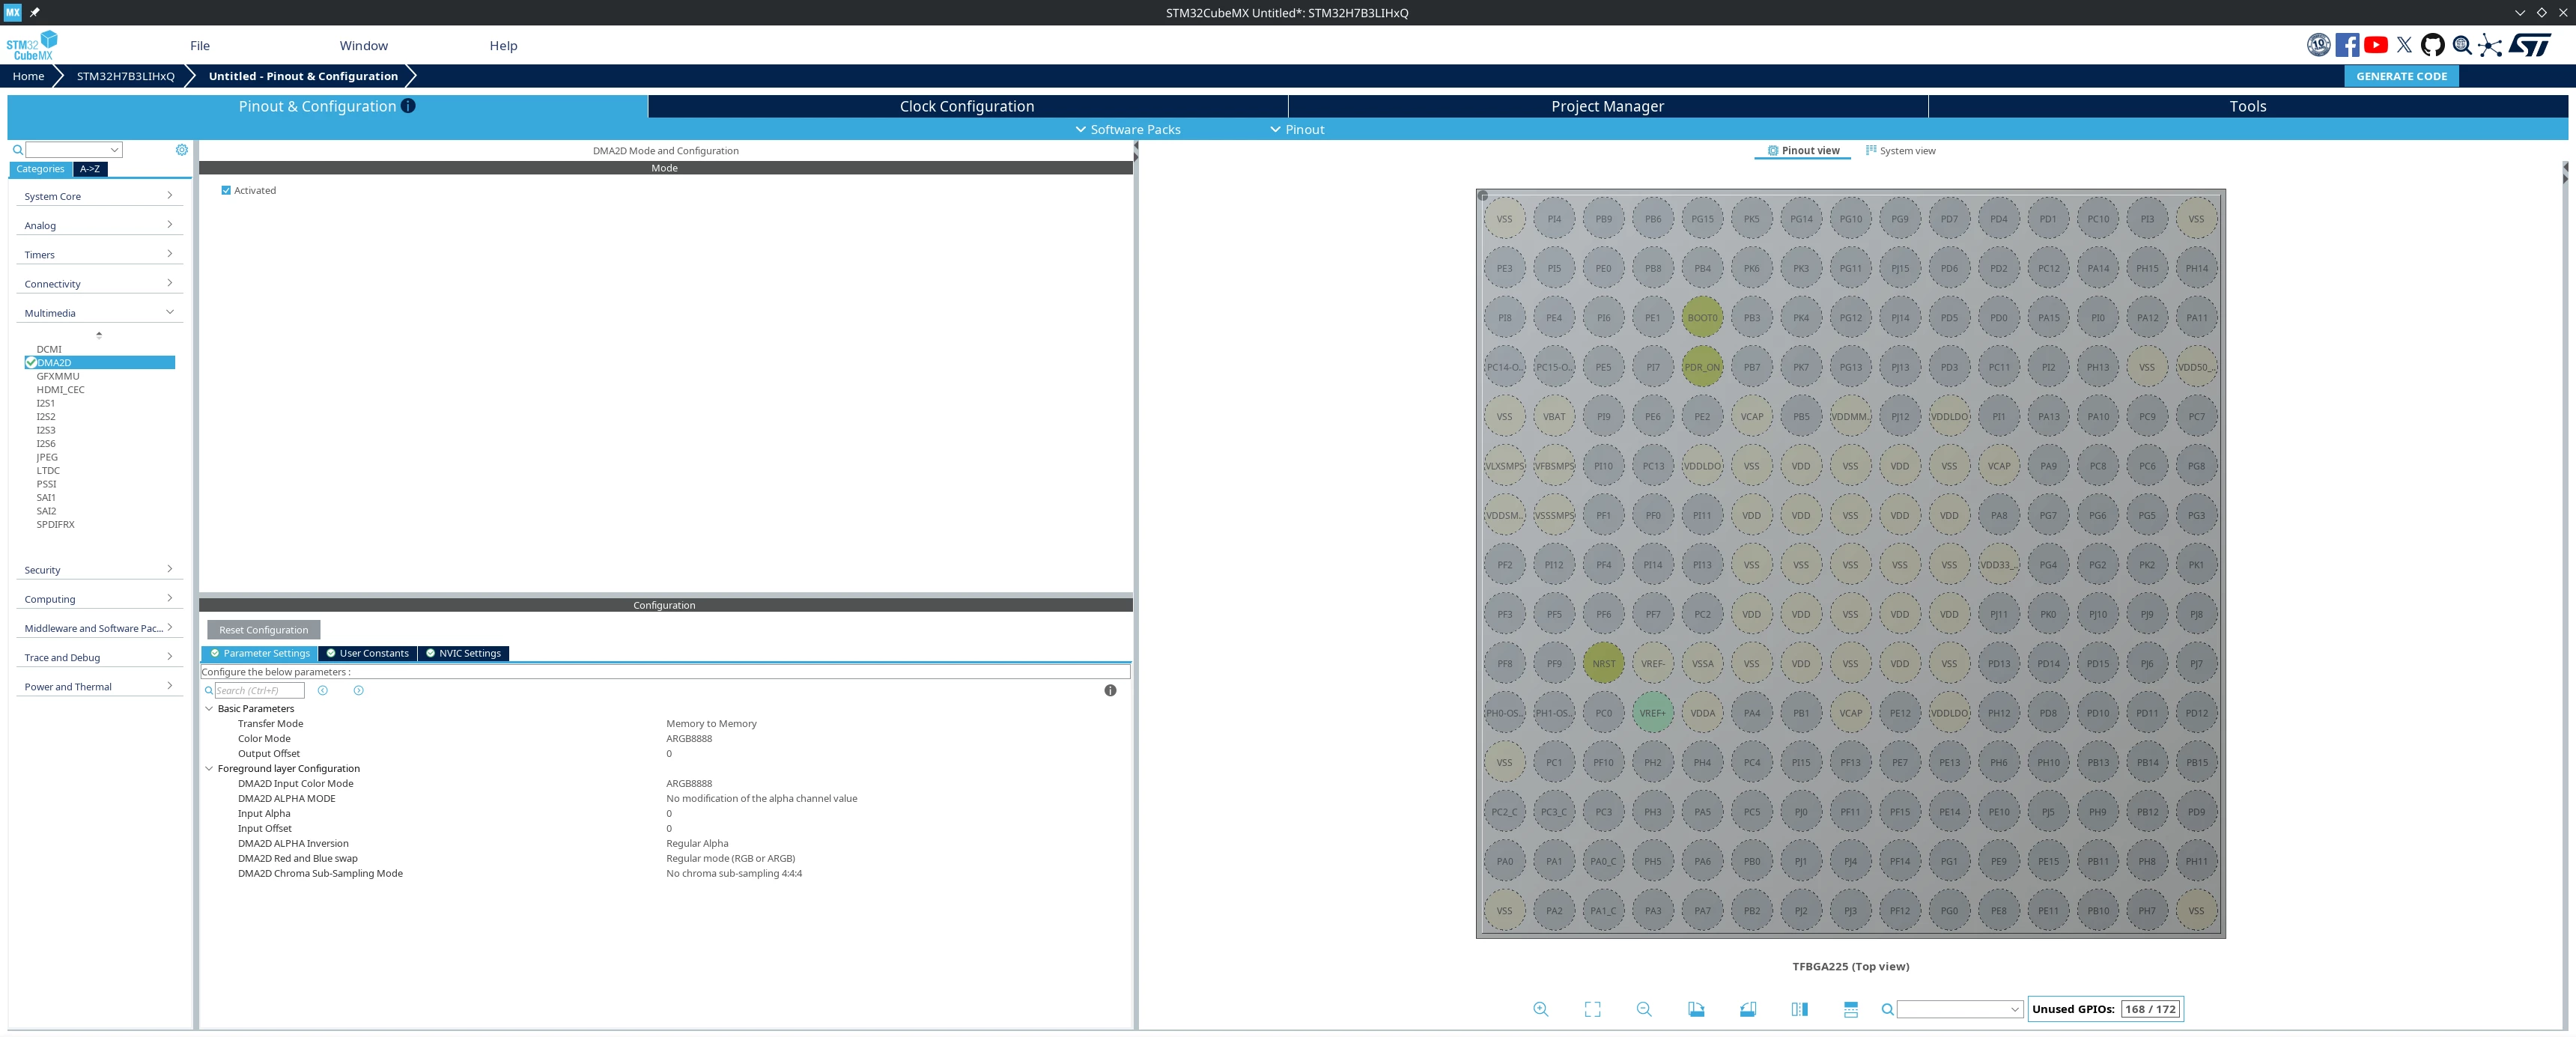Open the Window menu
The image size is (2576, 1037).
(x=363, y=45)
